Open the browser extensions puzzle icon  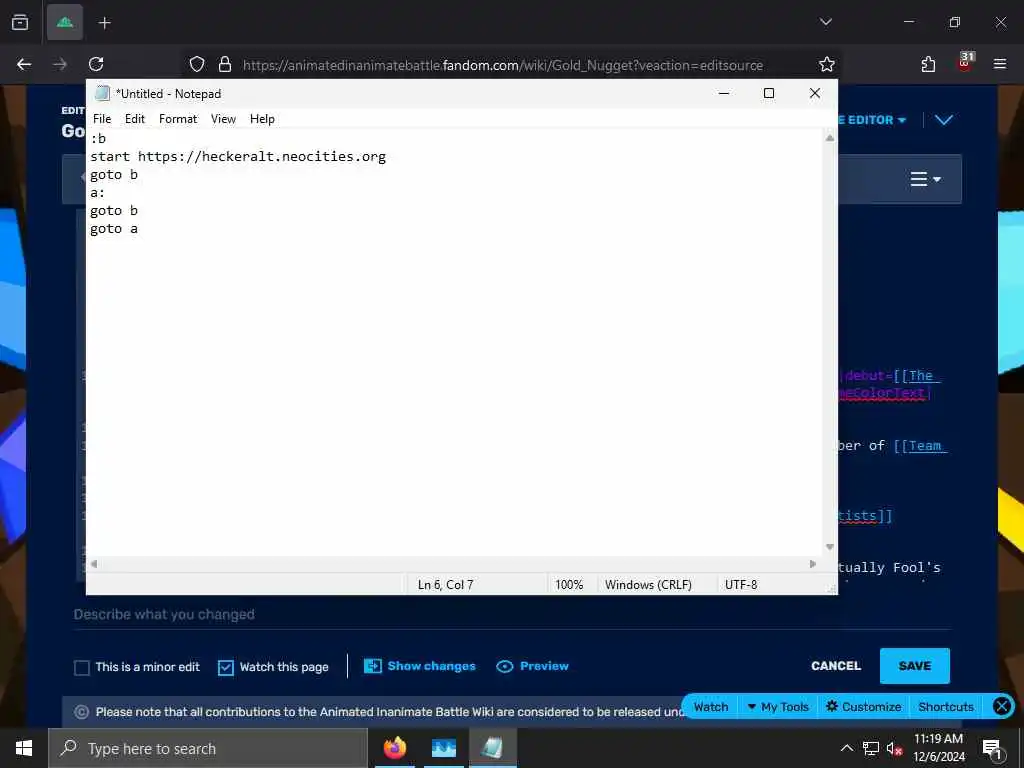pyautogui.click(x=928, y=64)
